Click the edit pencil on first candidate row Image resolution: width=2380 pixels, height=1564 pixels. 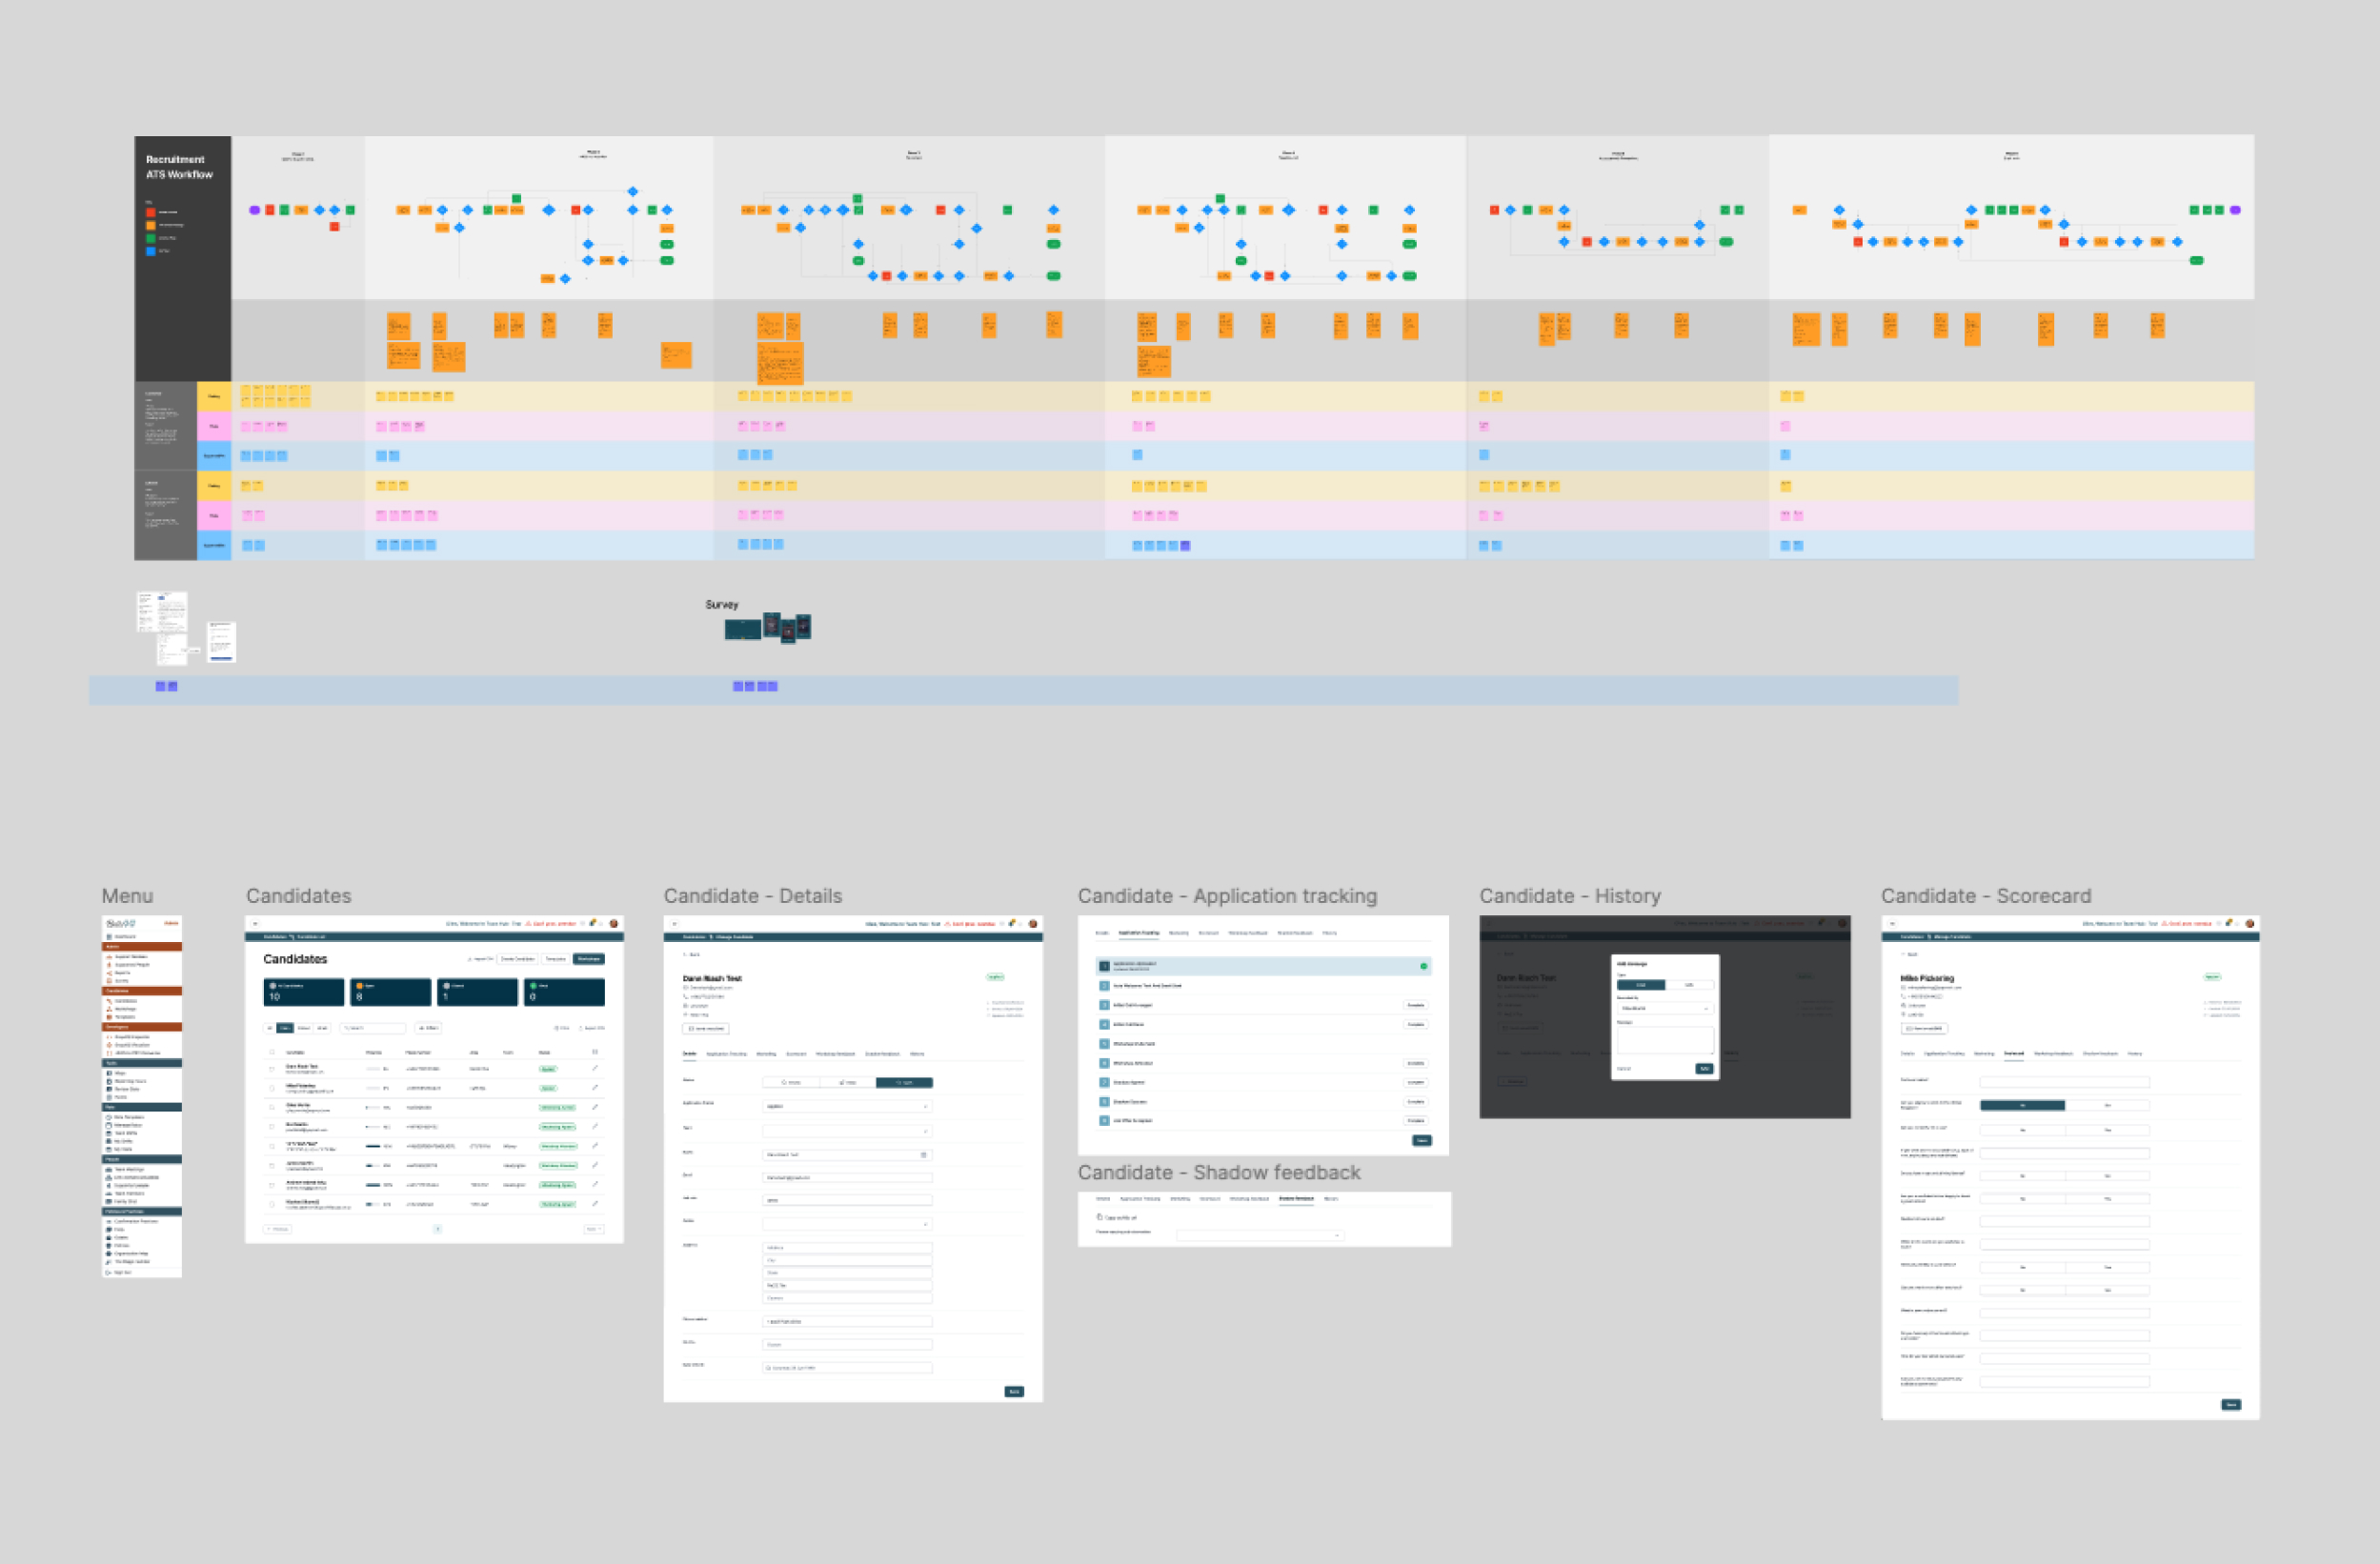595,1068
